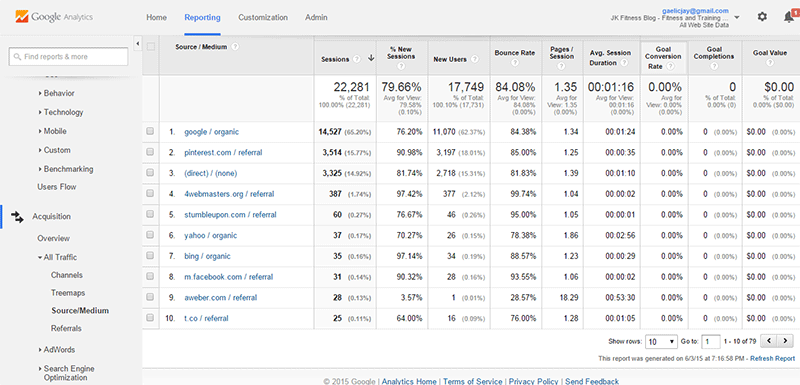Collapse the sidebar with the arrow toggle

point(137,44)
